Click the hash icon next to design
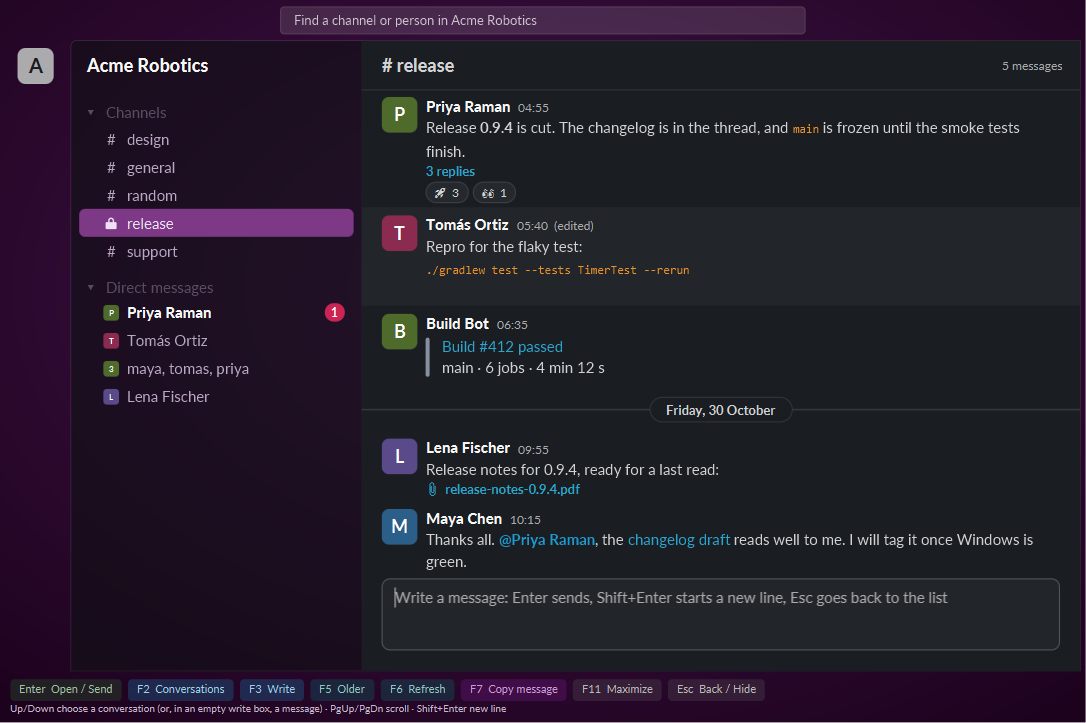Image resolution: width=1086 pixels, height=723 pixels. 111,140
